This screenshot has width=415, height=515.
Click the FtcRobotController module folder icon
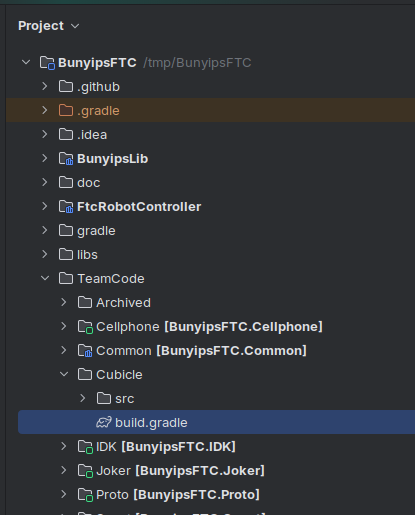tap(66, 207)
